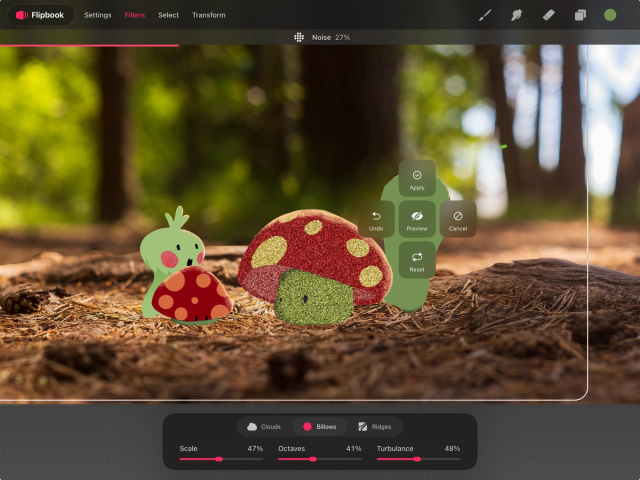
Task: Select the Brush tool
Action: tap(485, 15)
